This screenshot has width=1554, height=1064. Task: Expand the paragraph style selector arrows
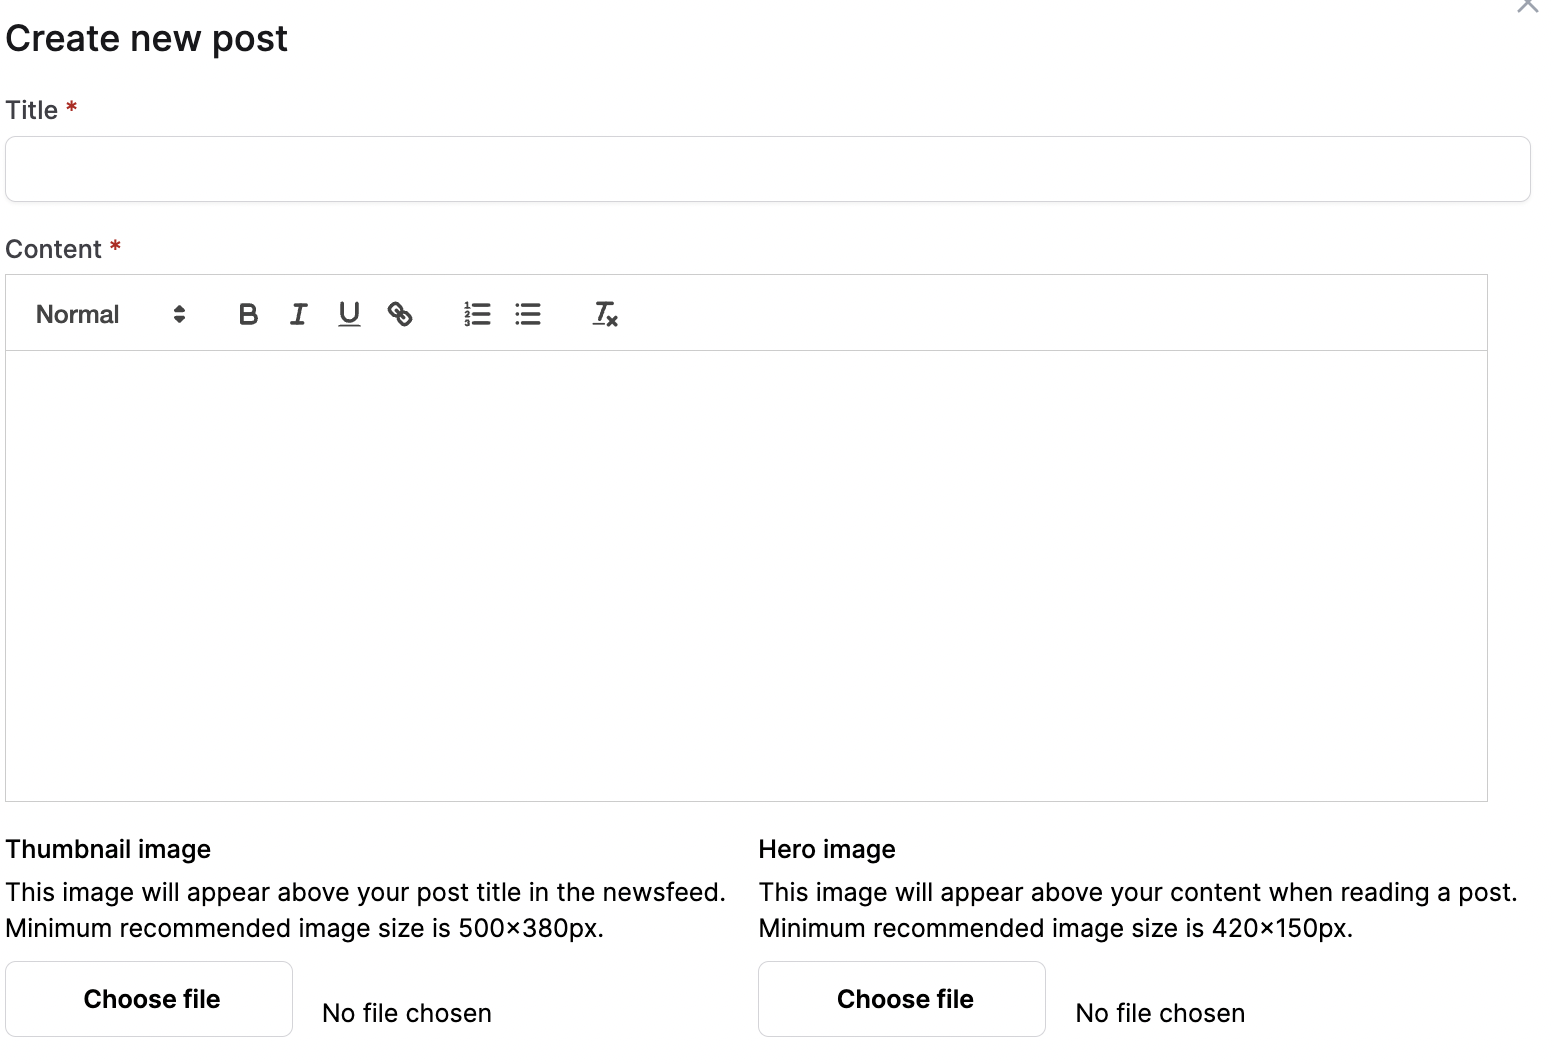click(x=180, y=314)
